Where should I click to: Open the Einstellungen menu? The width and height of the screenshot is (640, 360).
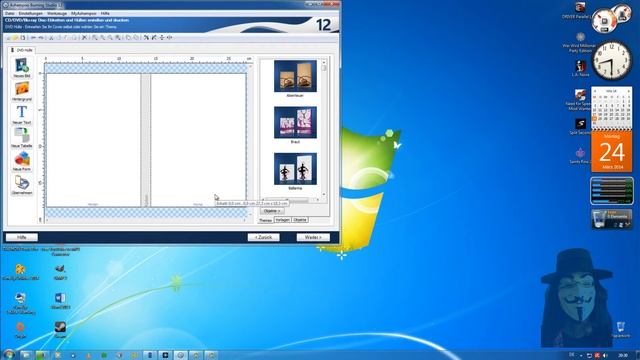coord(31,13)
